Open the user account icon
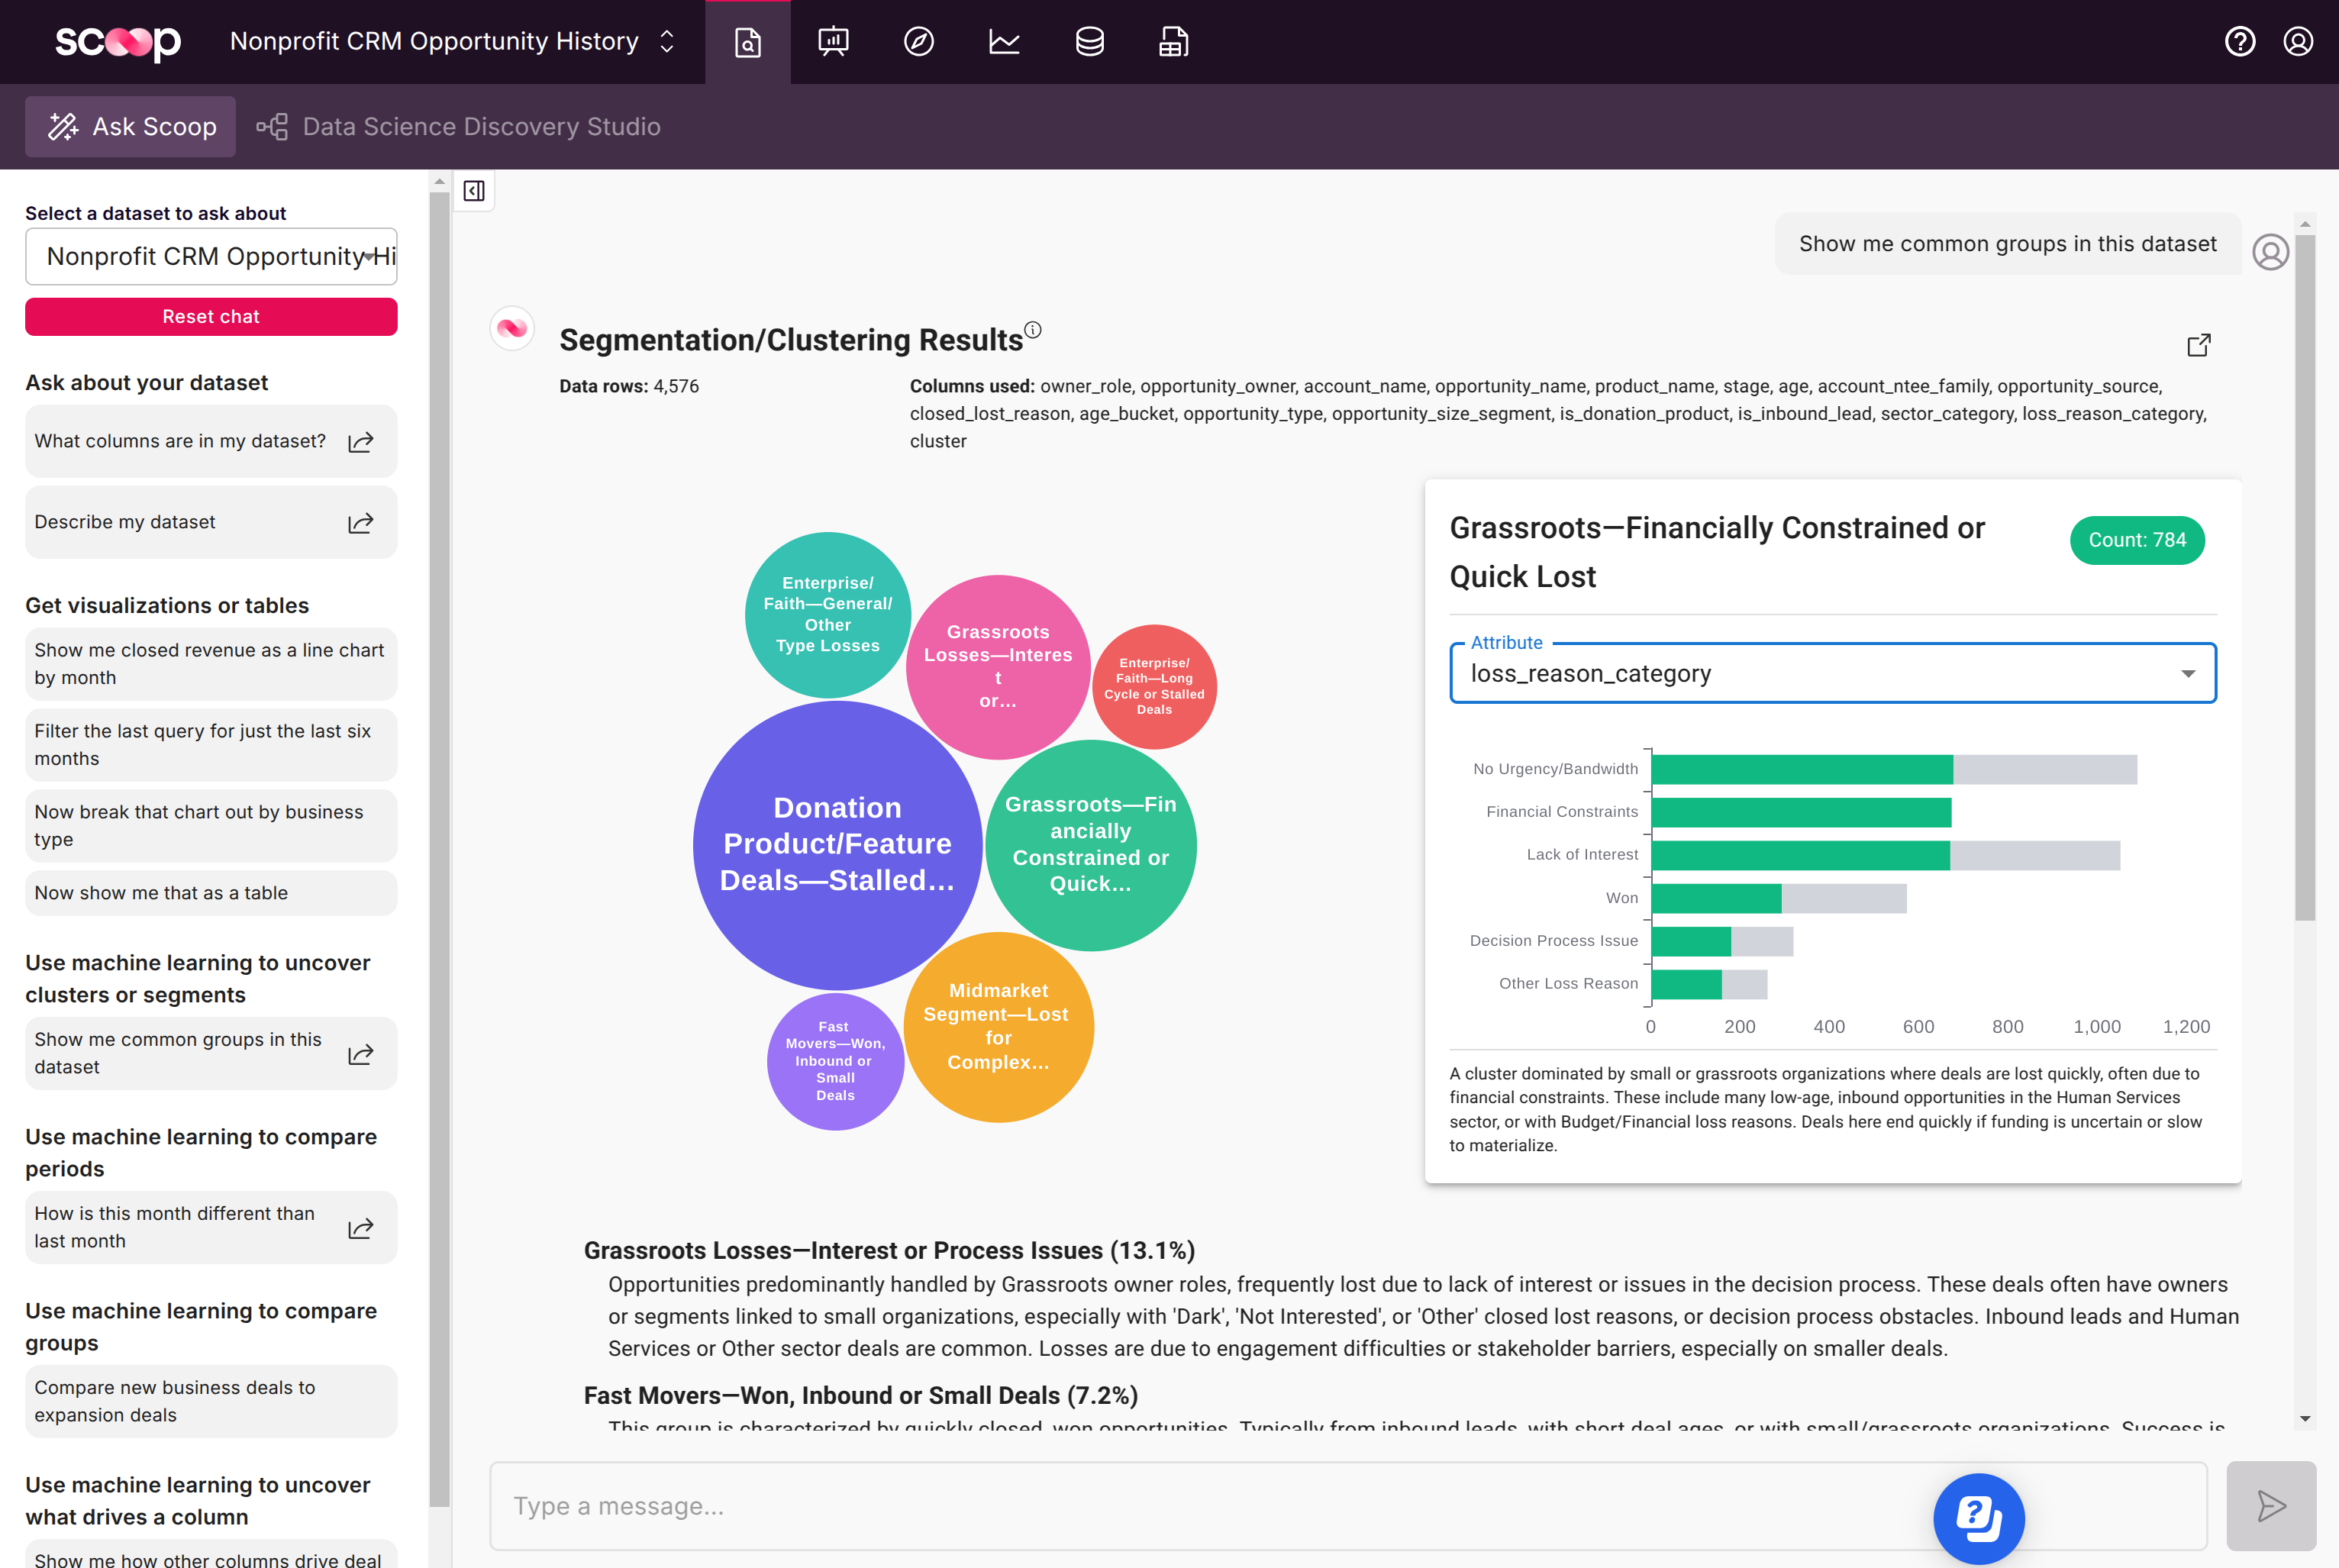The height and width of the screenshot is (1568, 2339). (x=2299, y=41)
